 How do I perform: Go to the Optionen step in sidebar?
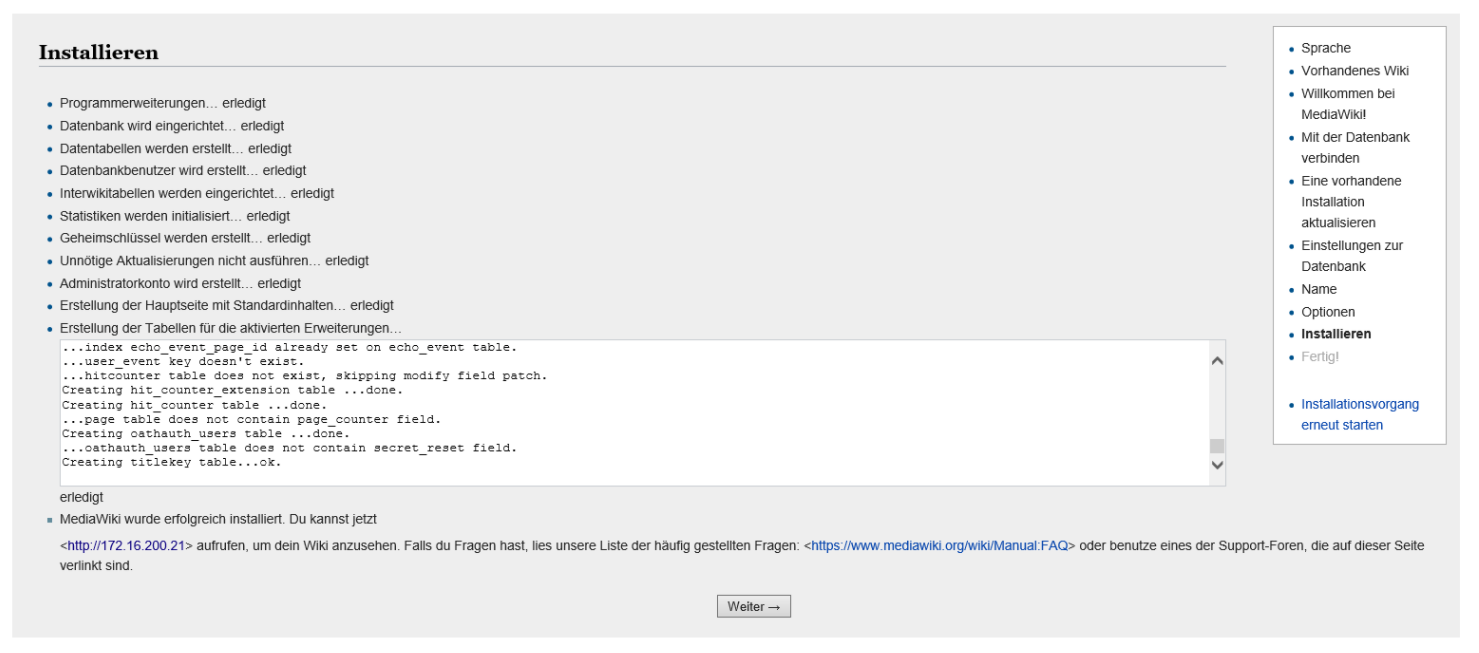tap(1328, 312)
